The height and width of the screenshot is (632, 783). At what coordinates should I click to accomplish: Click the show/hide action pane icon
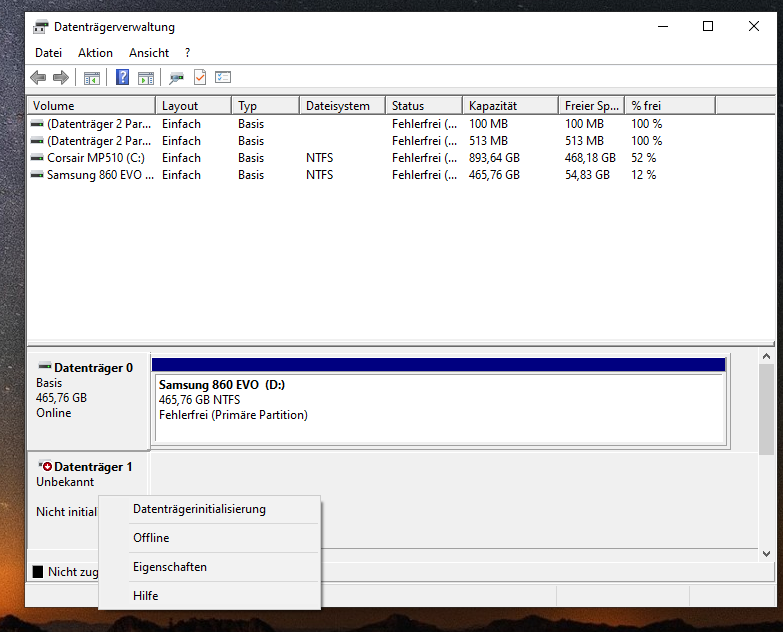click(146, 78)
